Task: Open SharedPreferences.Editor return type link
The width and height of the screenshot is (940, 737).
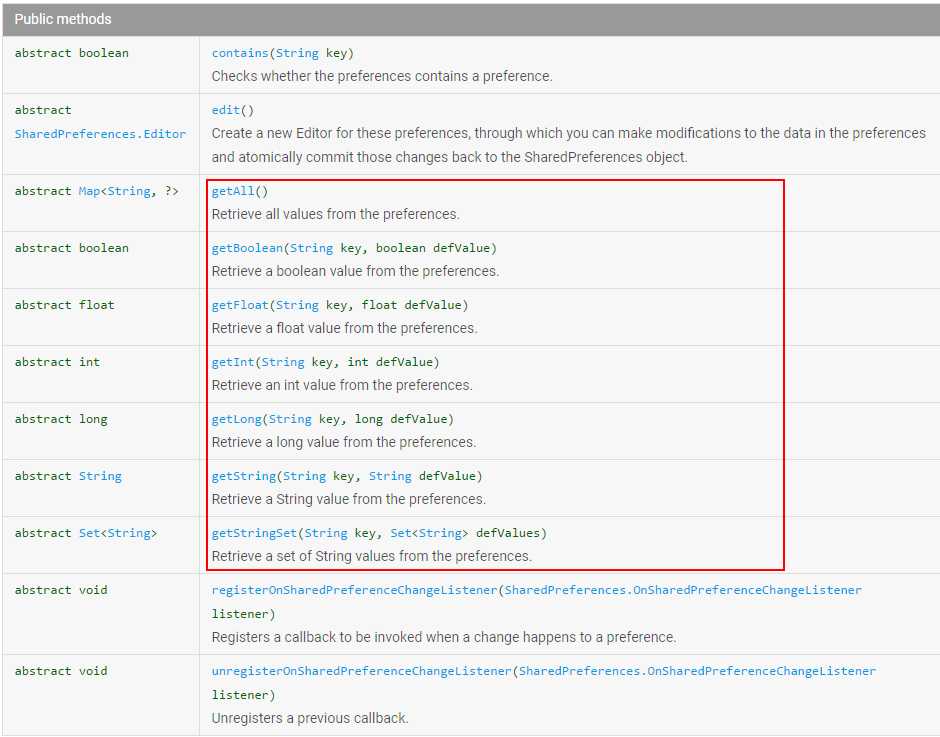Action: (100, 134)
